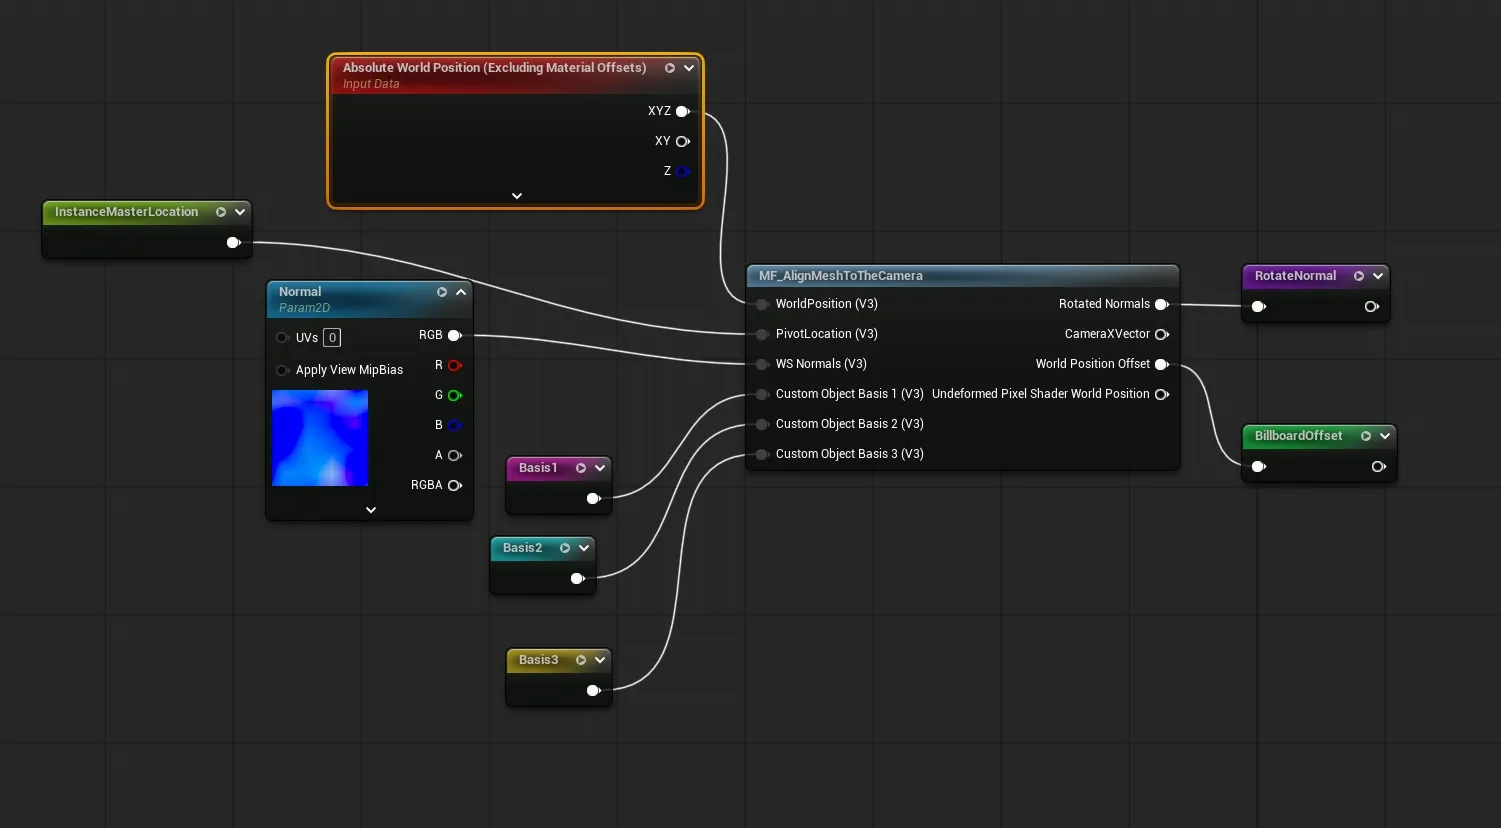The height and width of the screenshot is (828, 1501).
Task: Click the WorldPosition (V3) input label
Action: [826, 304]
